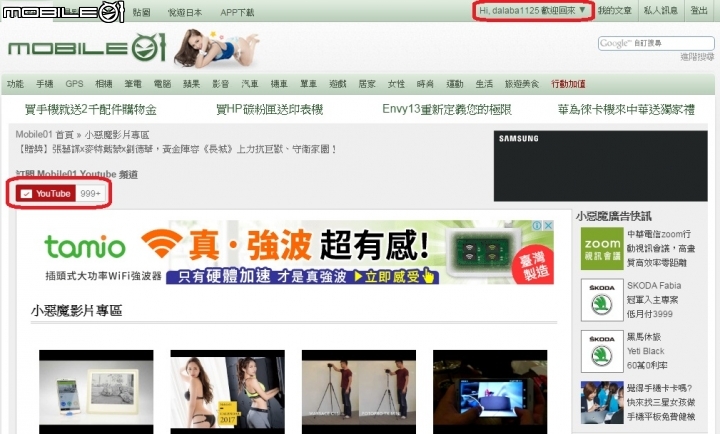Select the 居家 category tab
Image resolution: width=720 pixels, height=434 pixels.
pos(367,84)
